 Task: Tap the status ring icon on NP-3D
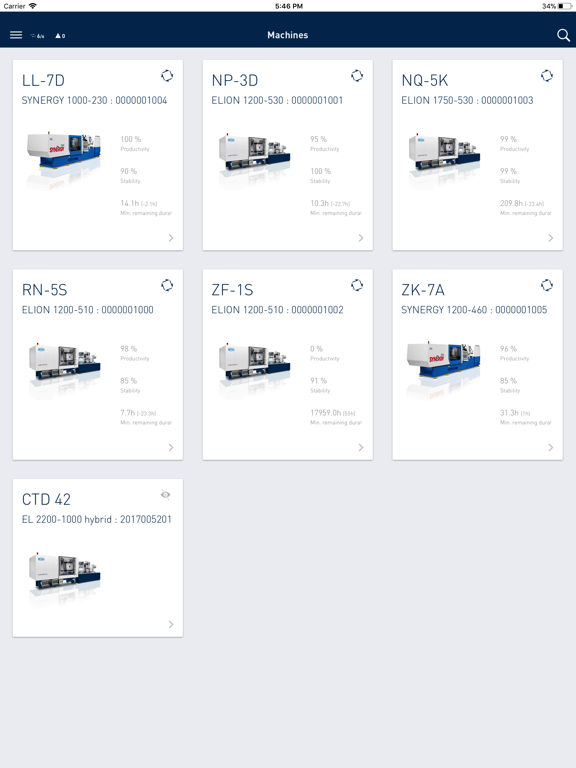coord(357,75)
